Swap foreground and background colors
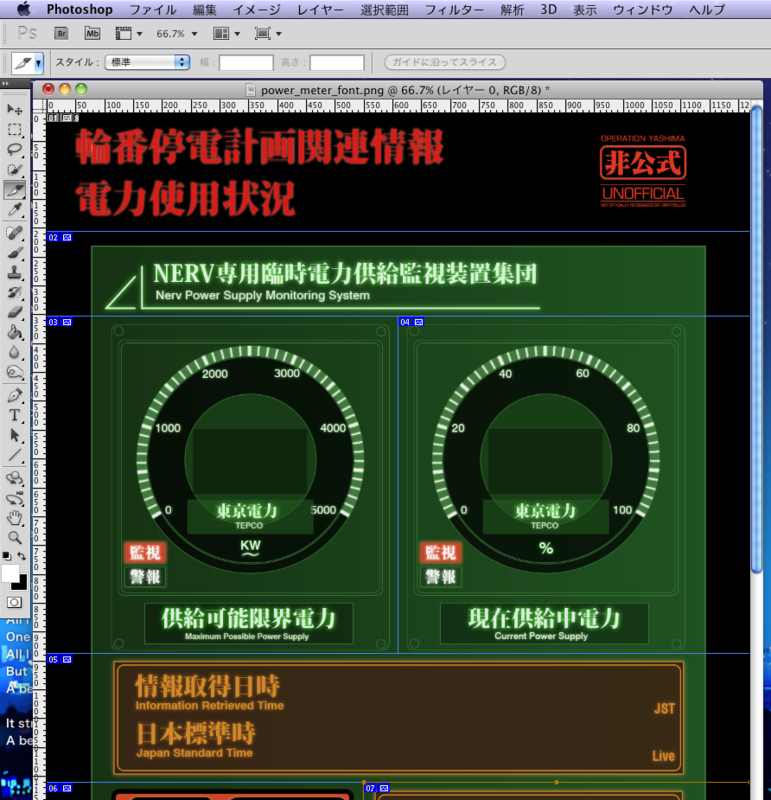The height and width of the screenshot is (800, 771). [21, 556]
